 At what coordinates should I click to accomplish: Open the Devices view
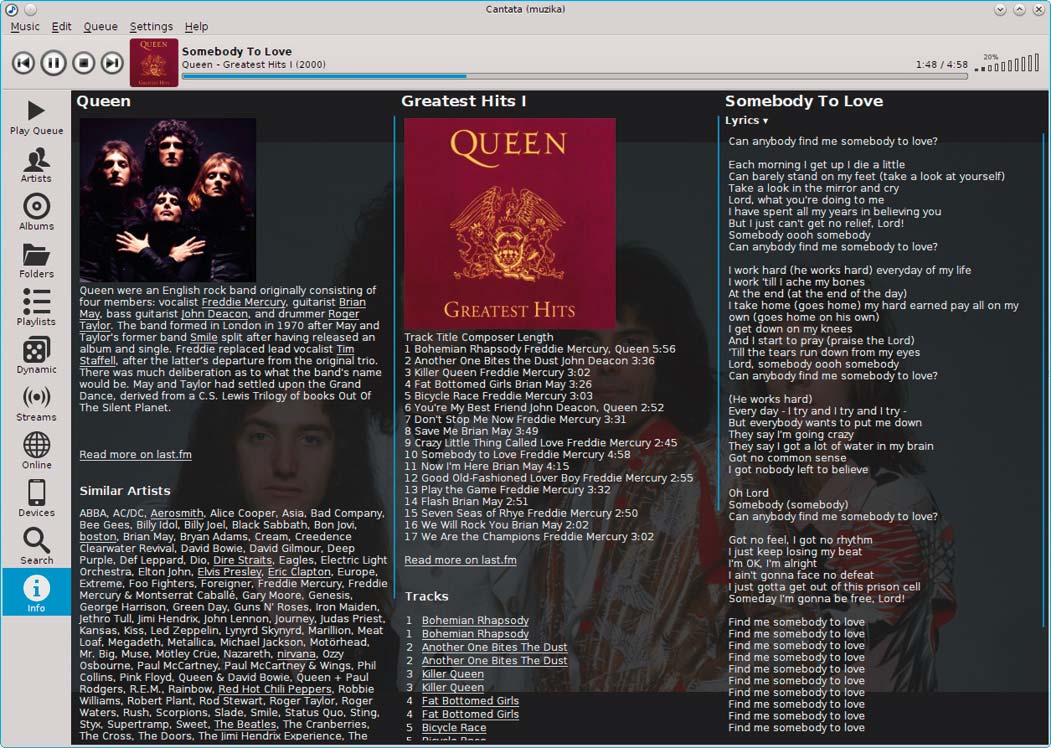(x=36, y=499)
